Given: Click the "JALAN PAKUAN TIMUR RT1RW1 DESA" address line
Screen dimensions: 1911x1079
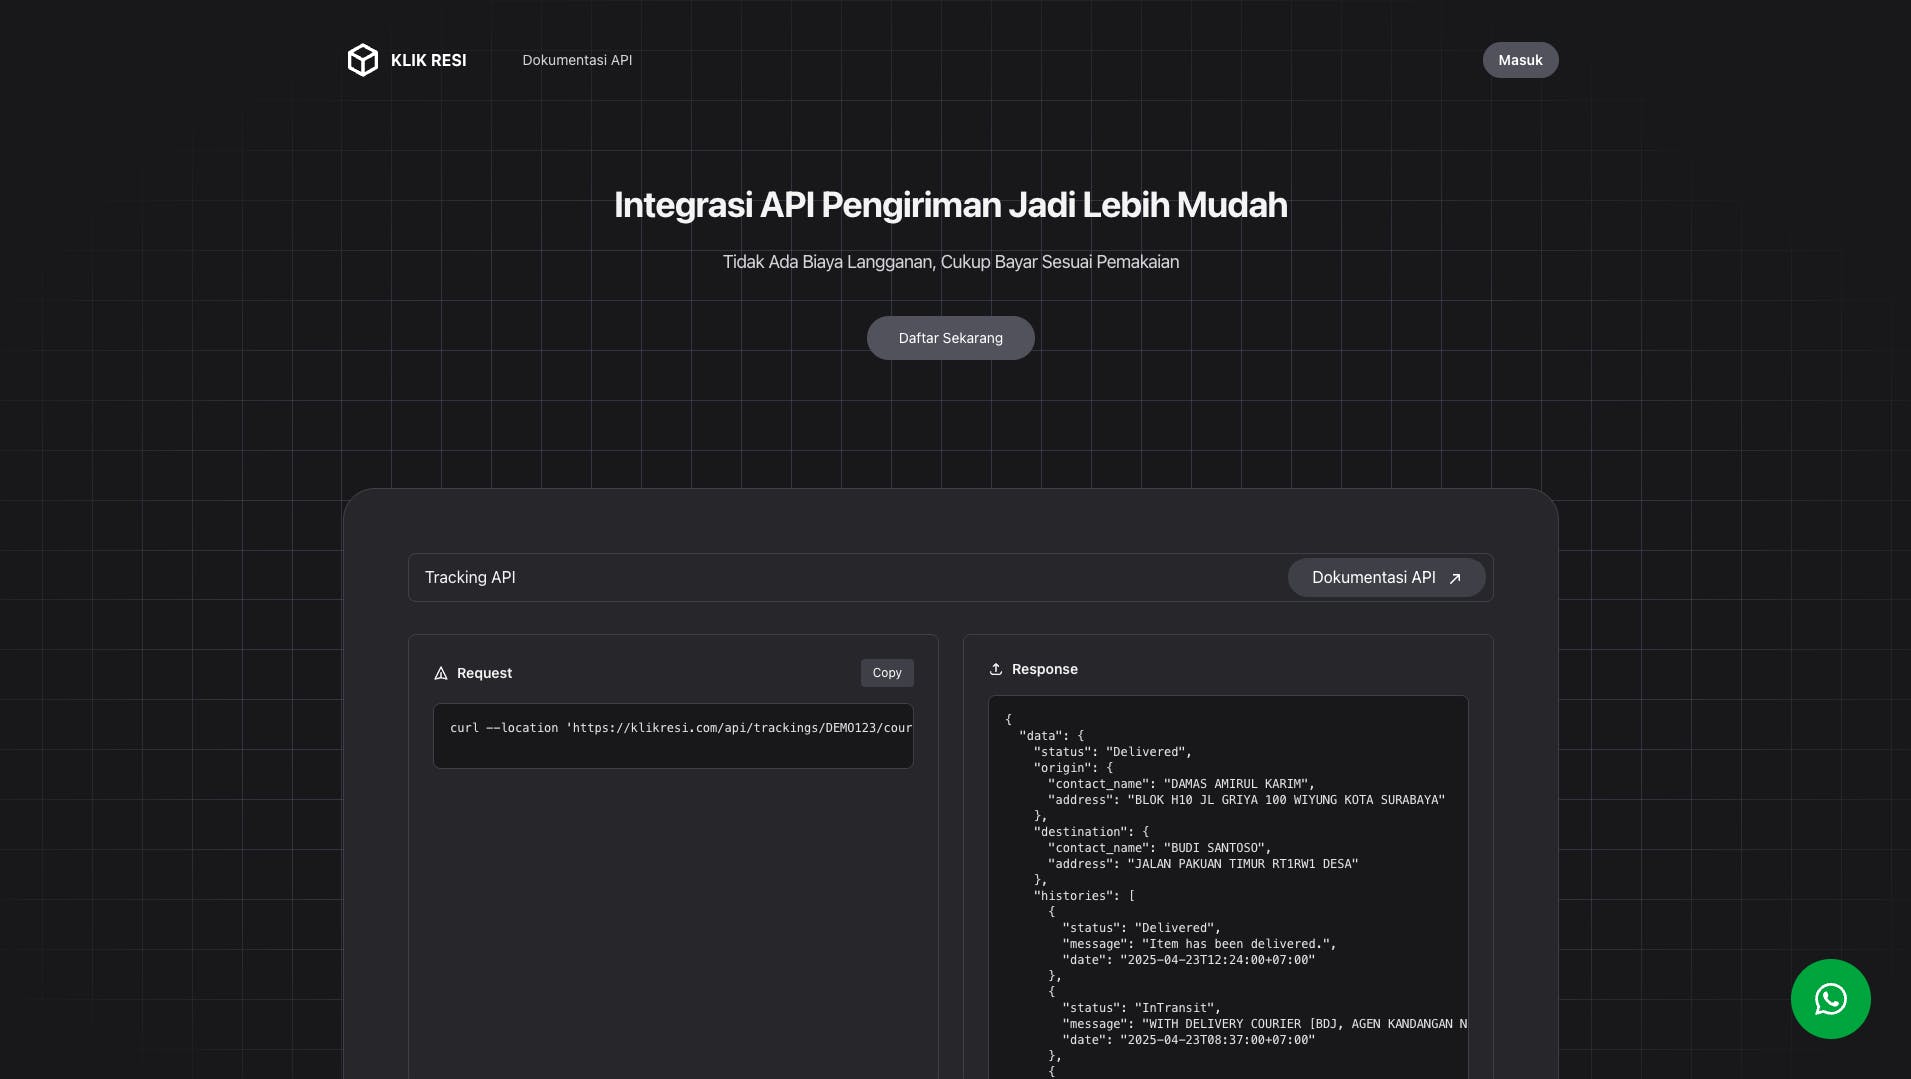Looking at the screenshot, I should (x=1203, y=864).
